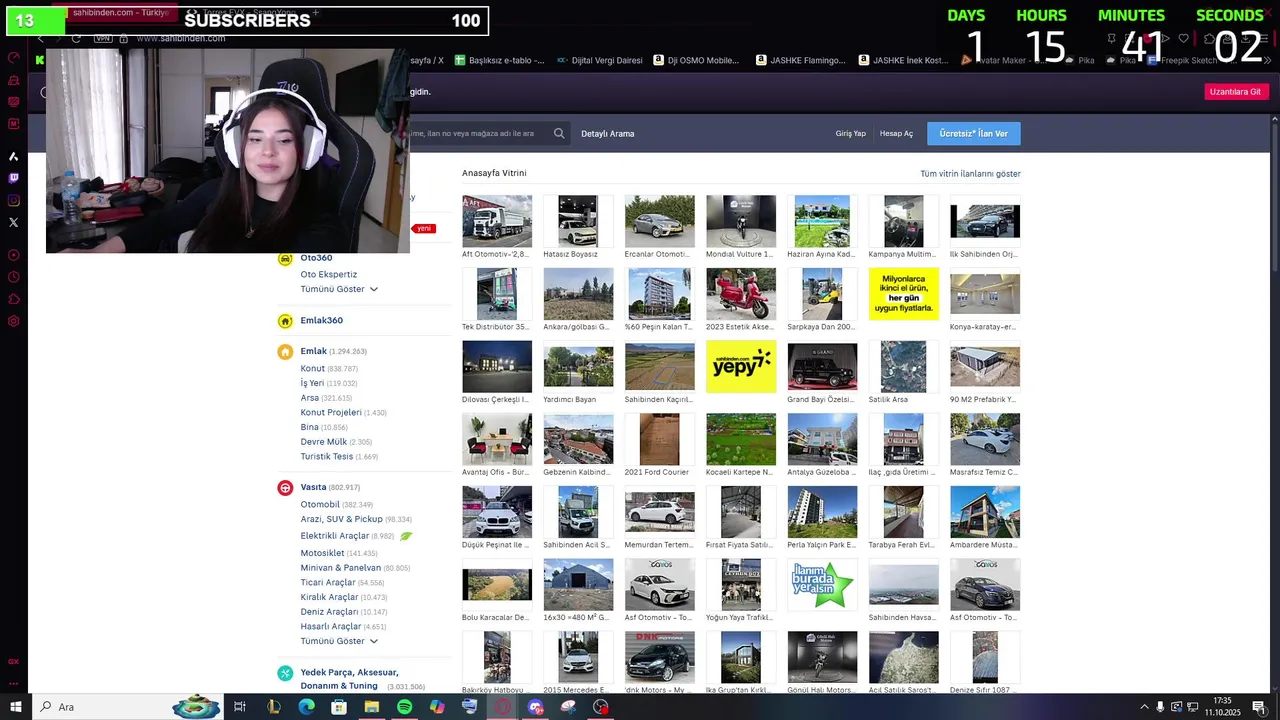The width and height of the screenshot is (1280, 720).
Task: Open 2021 Ford Courier listing thumbnail
Action: (x=659, y=439)
